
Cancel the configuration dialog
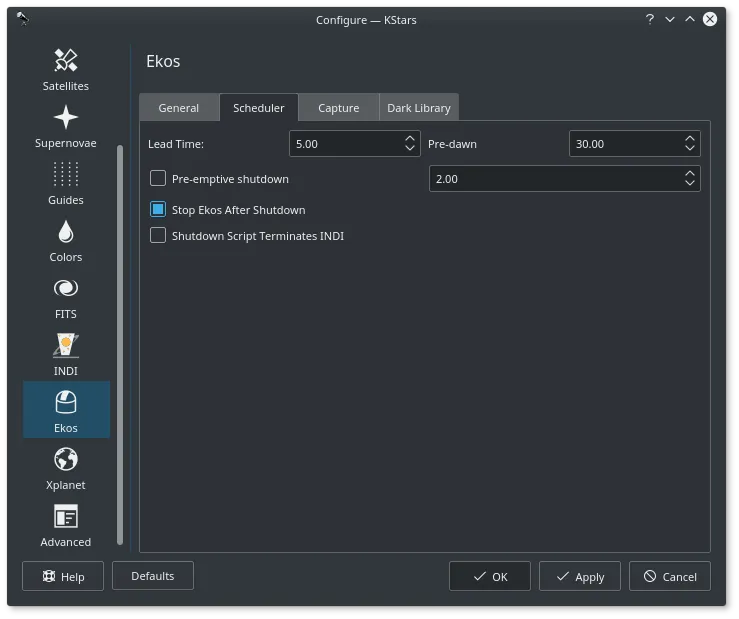670,576
